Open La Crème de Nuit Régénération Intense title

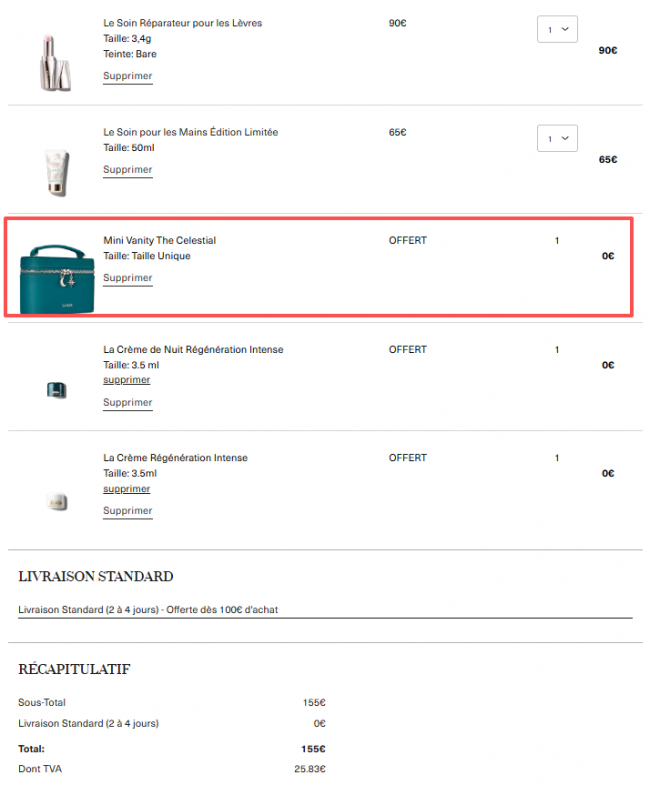[x=193, y=349]
